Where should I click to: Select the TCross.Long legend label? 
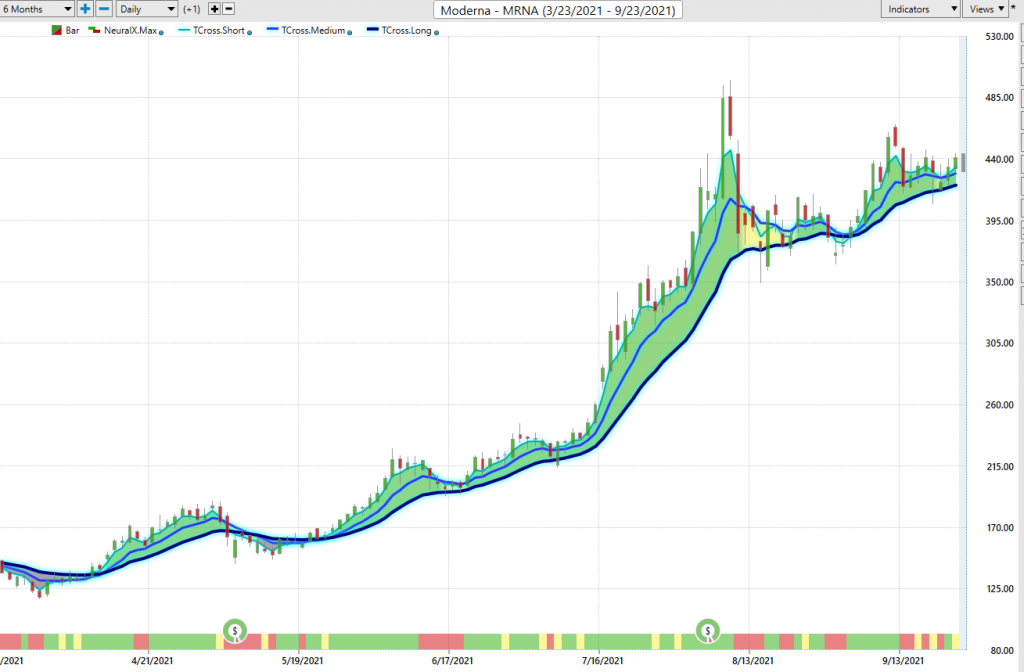407,31
